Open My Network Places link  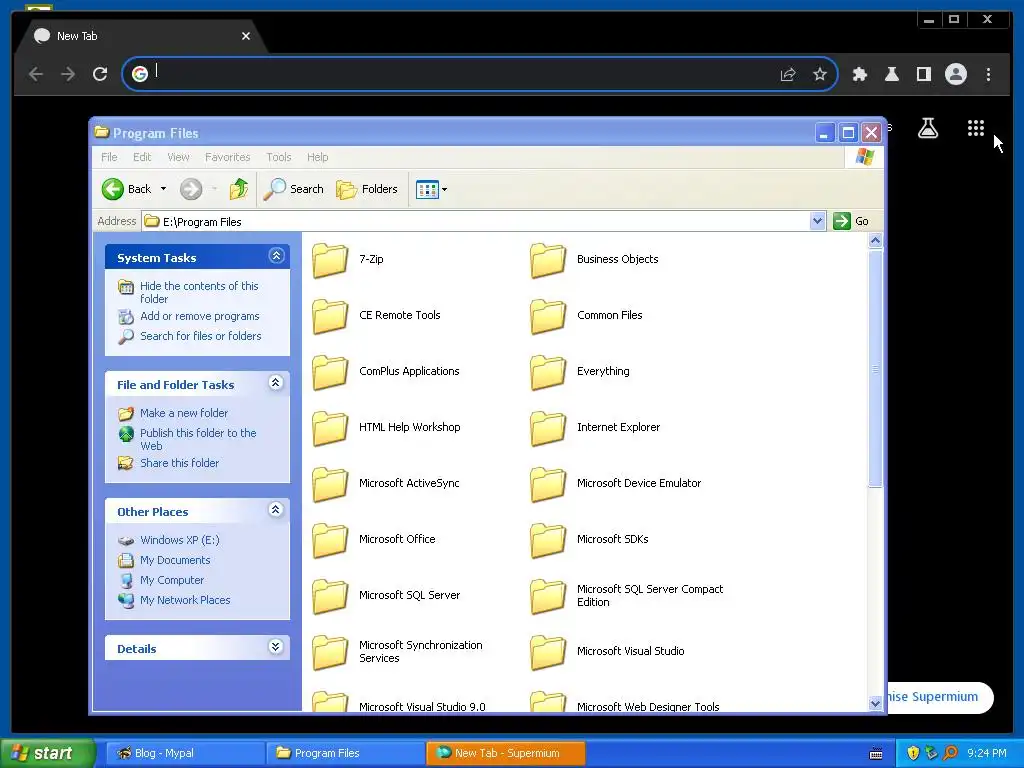(185, 600)
